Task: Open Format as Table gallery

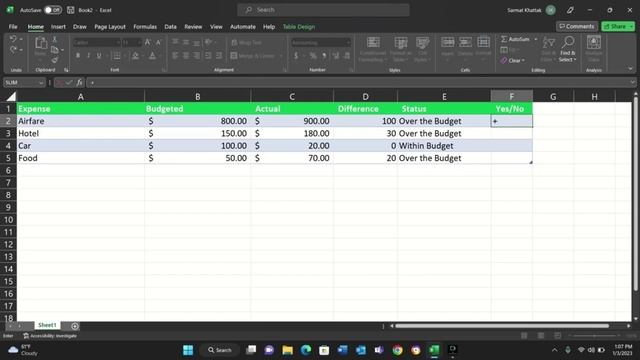Action: pyautogui.click(x=400, y=49)
